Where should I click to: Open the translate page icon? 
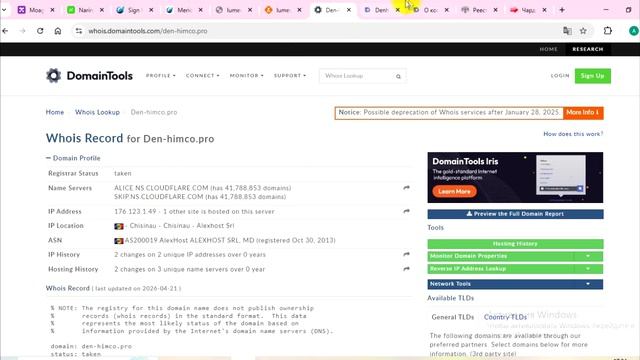(x=567, y=31)
